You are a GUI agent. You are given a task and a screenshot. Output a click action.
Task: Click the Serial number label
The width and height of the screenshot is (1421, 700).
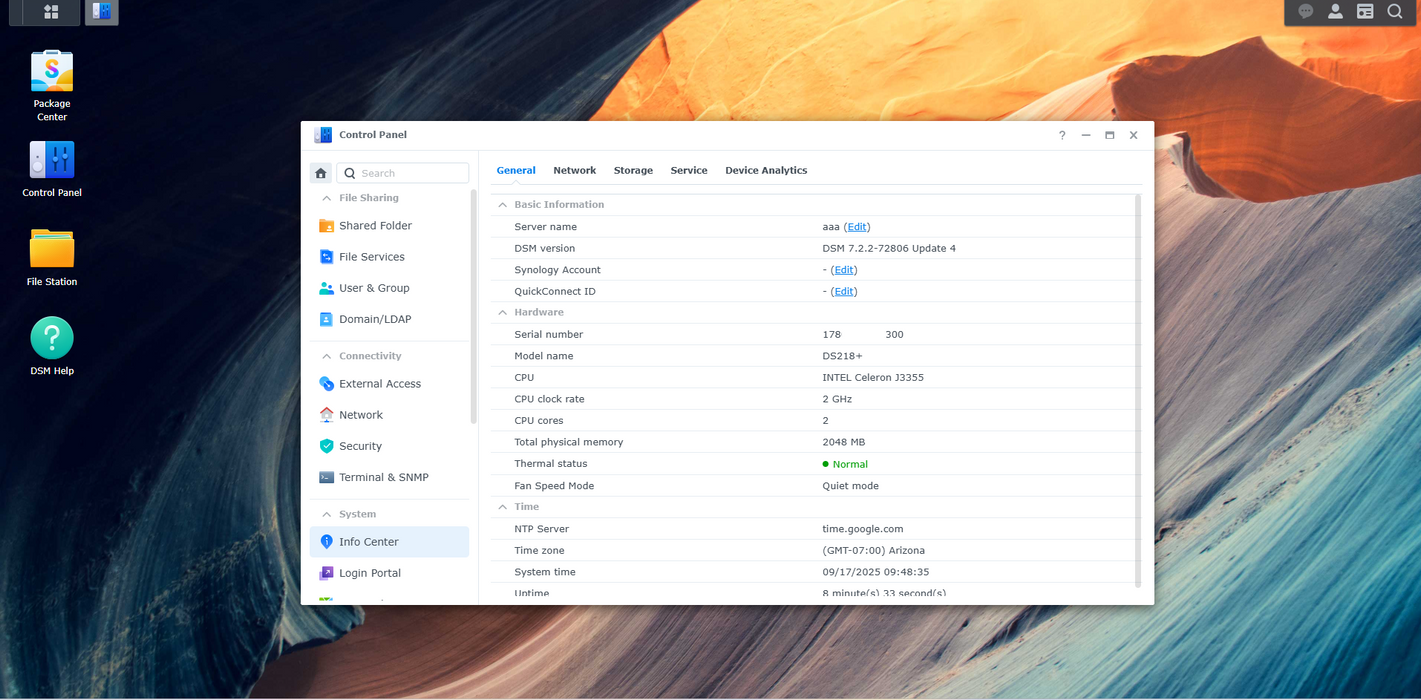point(548,335)
